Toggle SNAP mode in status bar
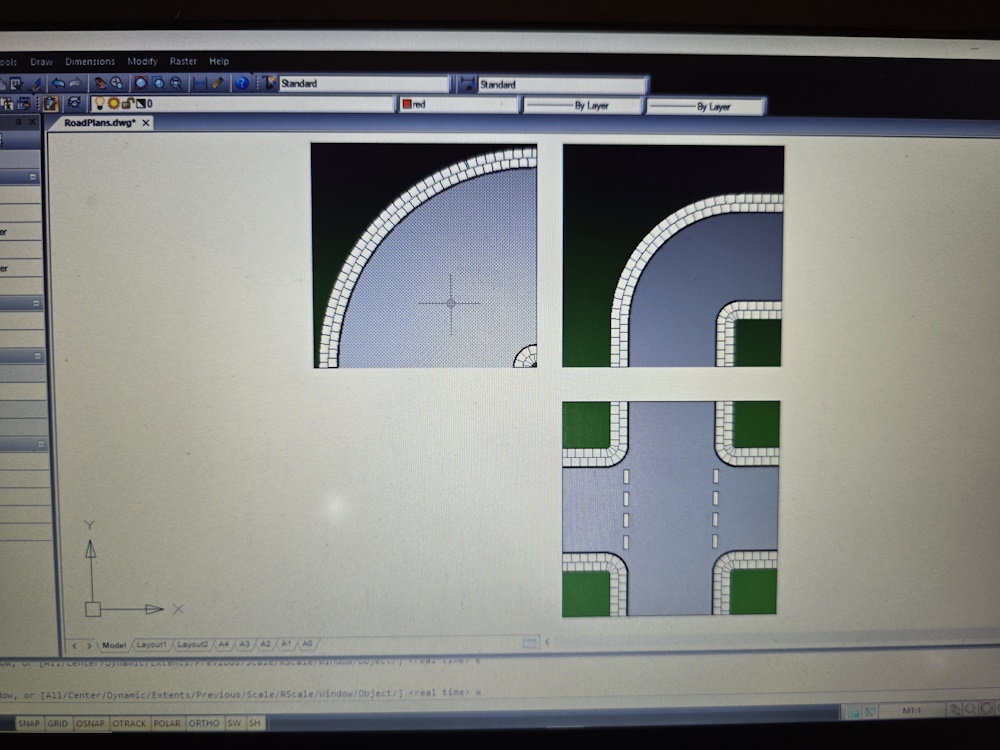Viewport: 1000px width, 750px height. [28, 723]
